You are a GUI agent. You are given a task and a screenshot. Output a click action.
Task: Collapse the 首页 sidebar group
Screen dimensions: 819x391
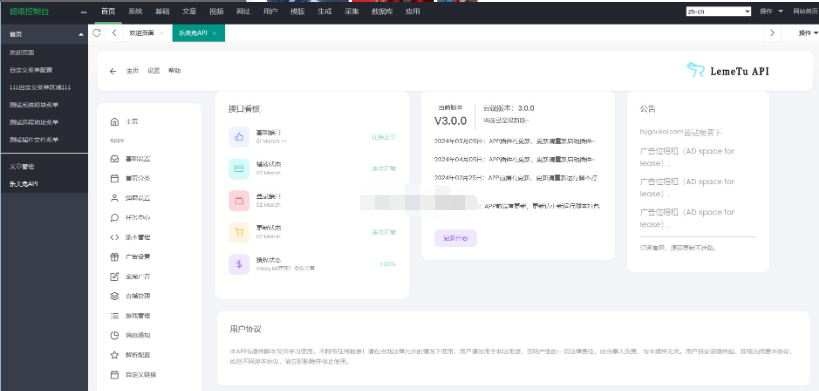[80, 34]
